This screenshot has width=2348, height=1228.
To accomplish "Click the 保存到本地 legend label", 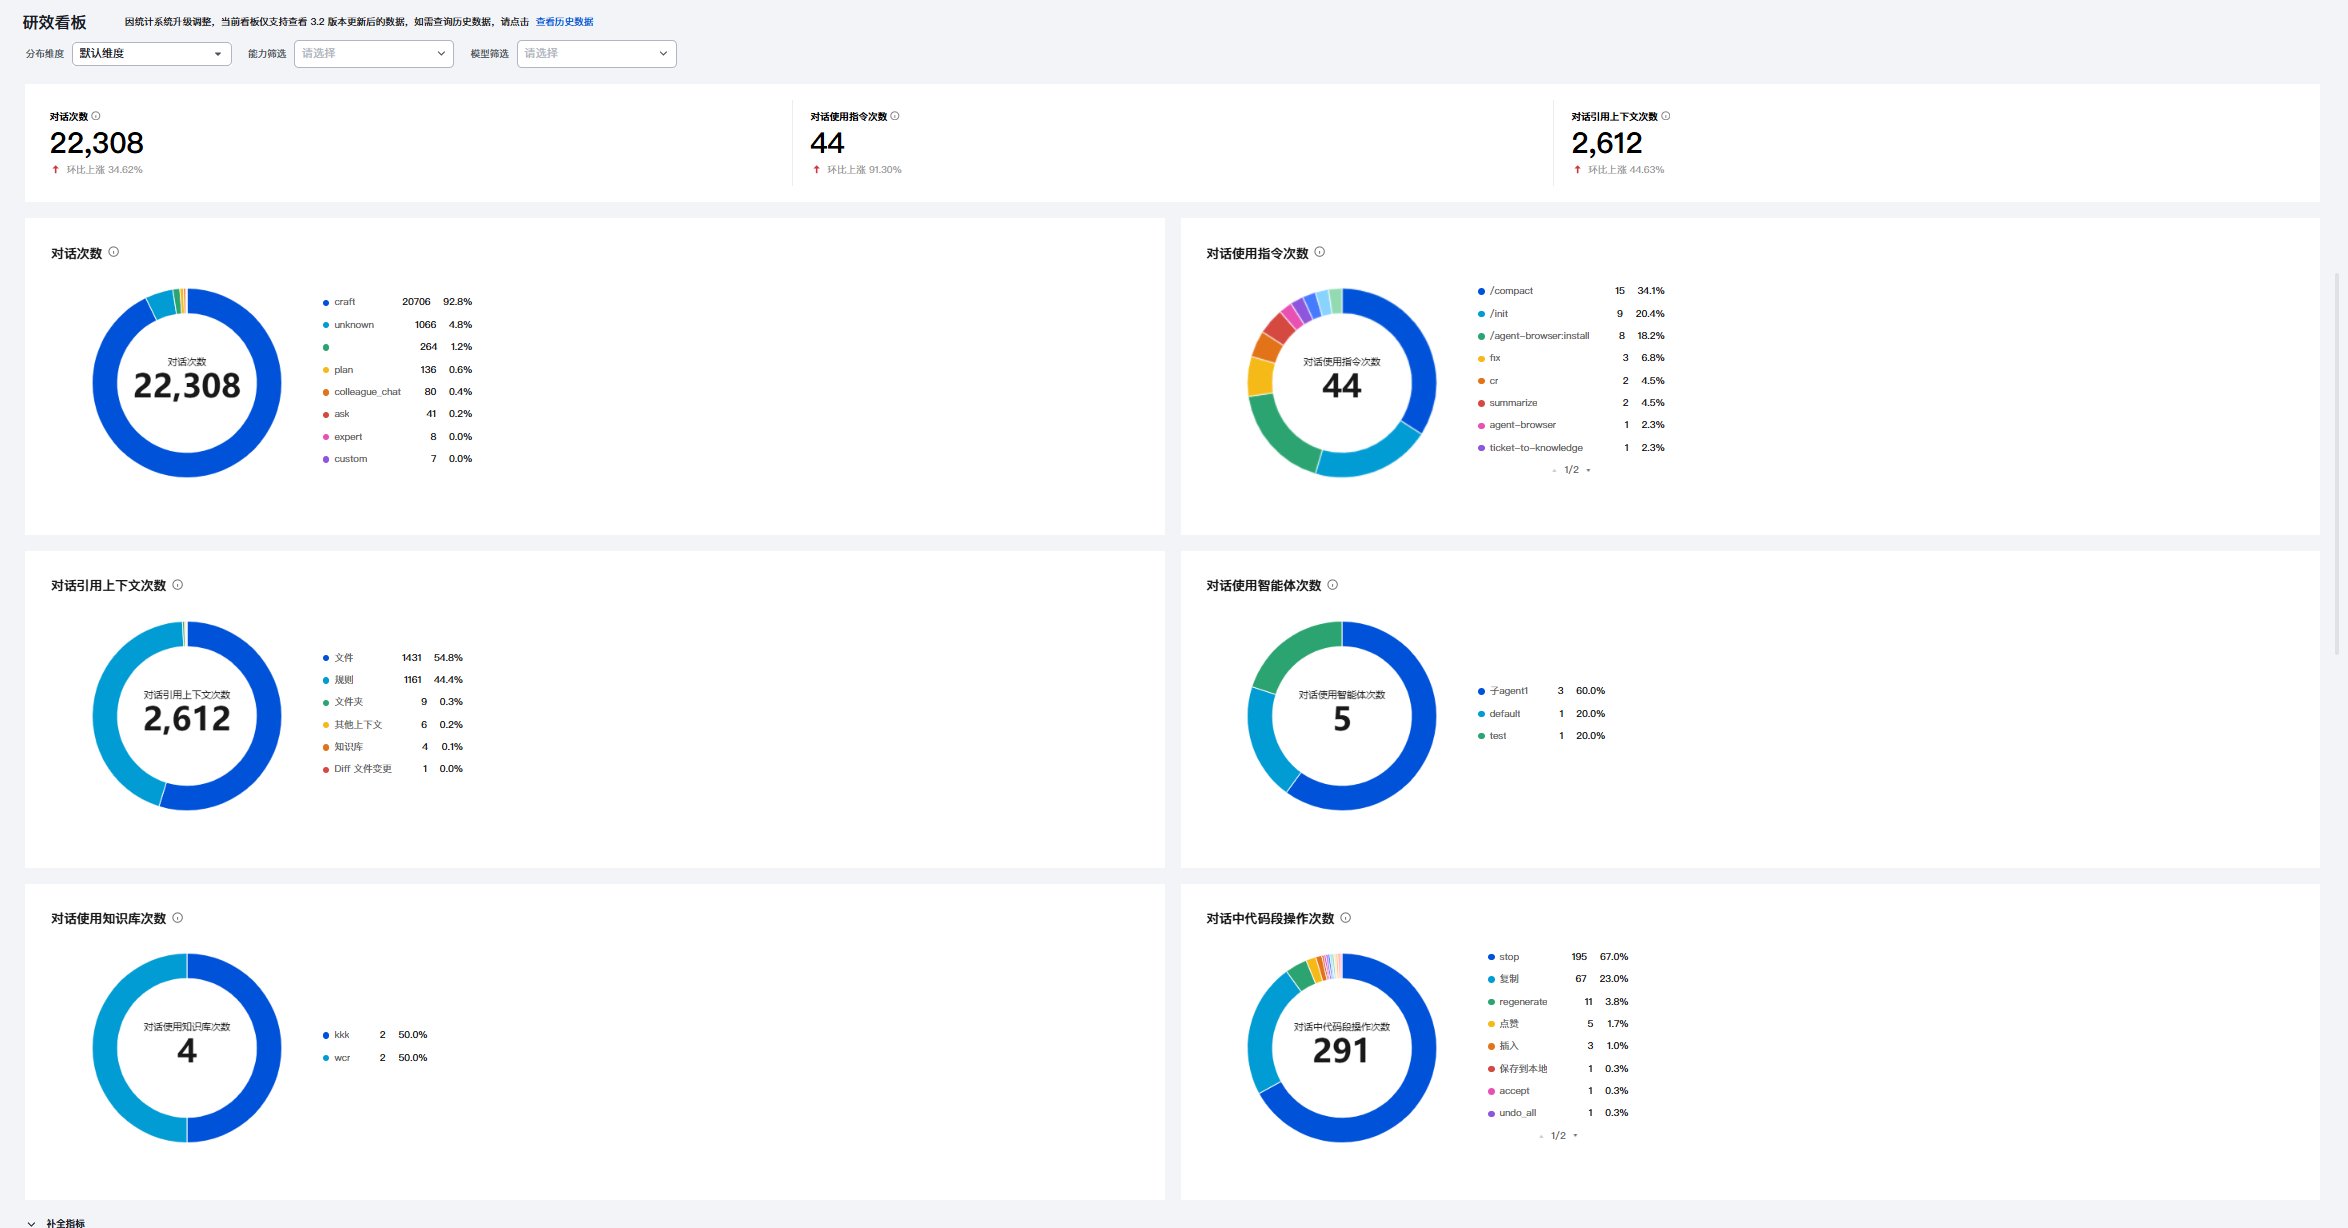I will coord(1523,1069).
